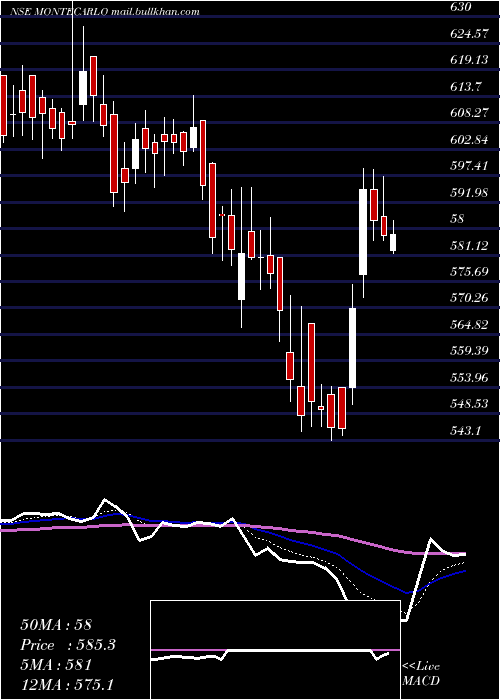Click the mail.bullkhan.com watermark text

(155, 12)
